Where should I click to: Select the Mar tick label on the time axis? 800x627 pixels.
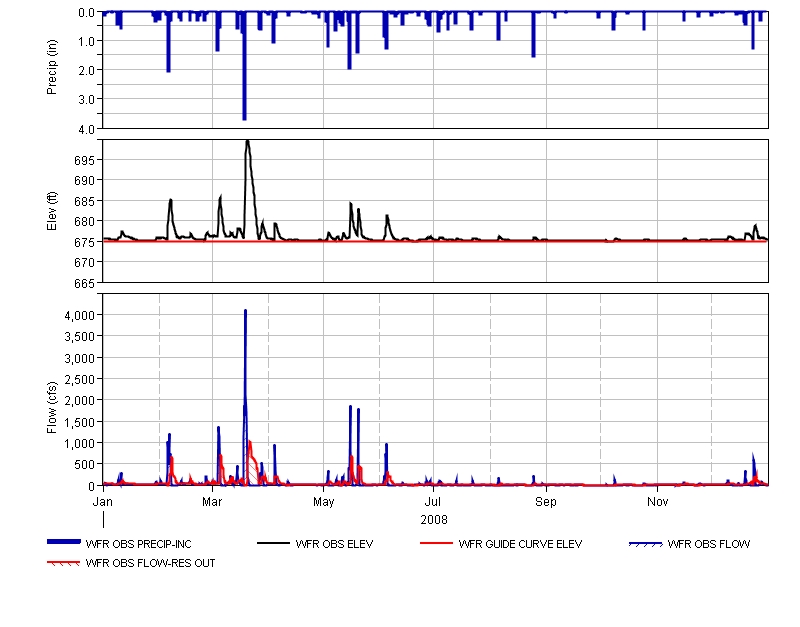[212, 501]
